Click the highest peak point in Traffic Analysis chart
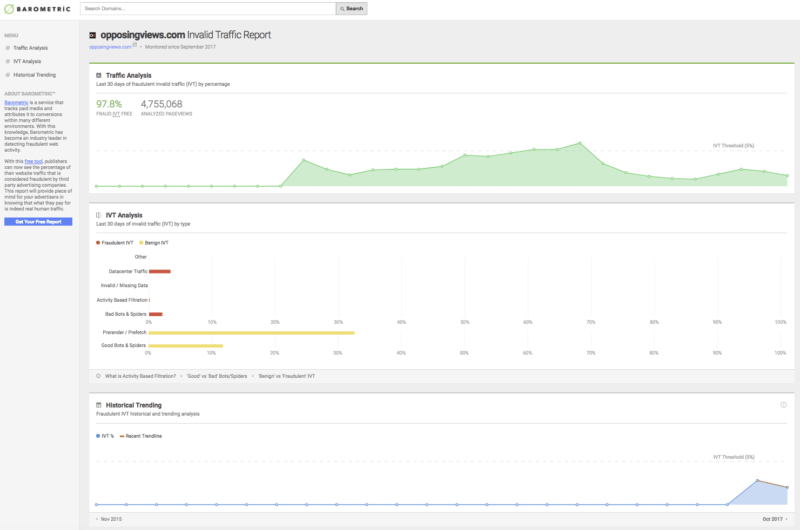 click(x=580, y=143)
